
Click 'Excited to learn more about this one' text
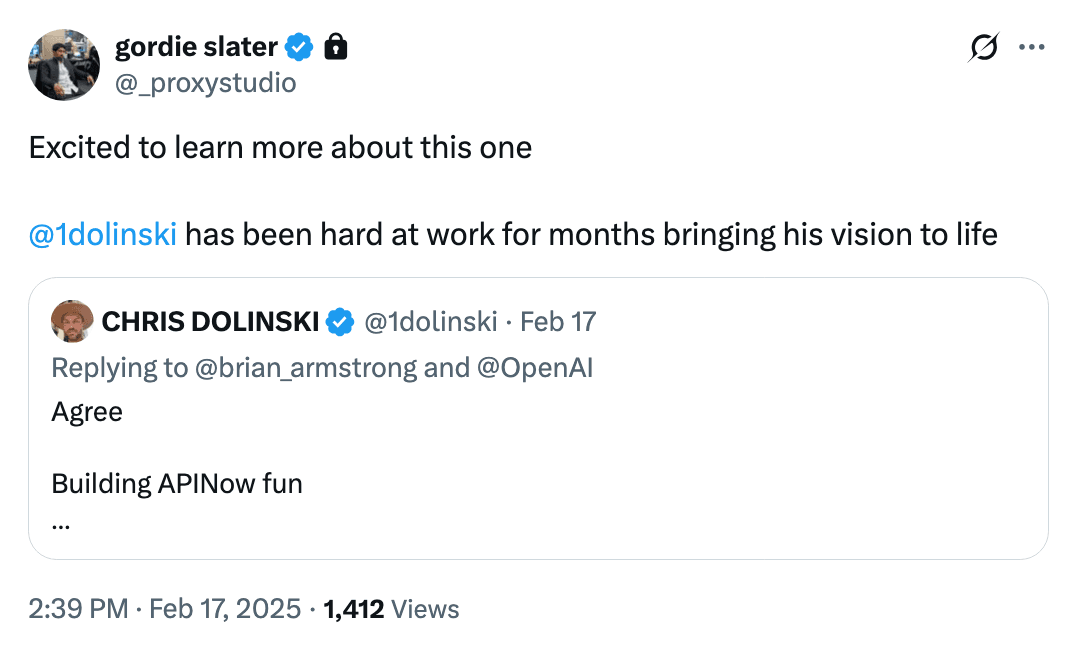[x=280, y=148]
